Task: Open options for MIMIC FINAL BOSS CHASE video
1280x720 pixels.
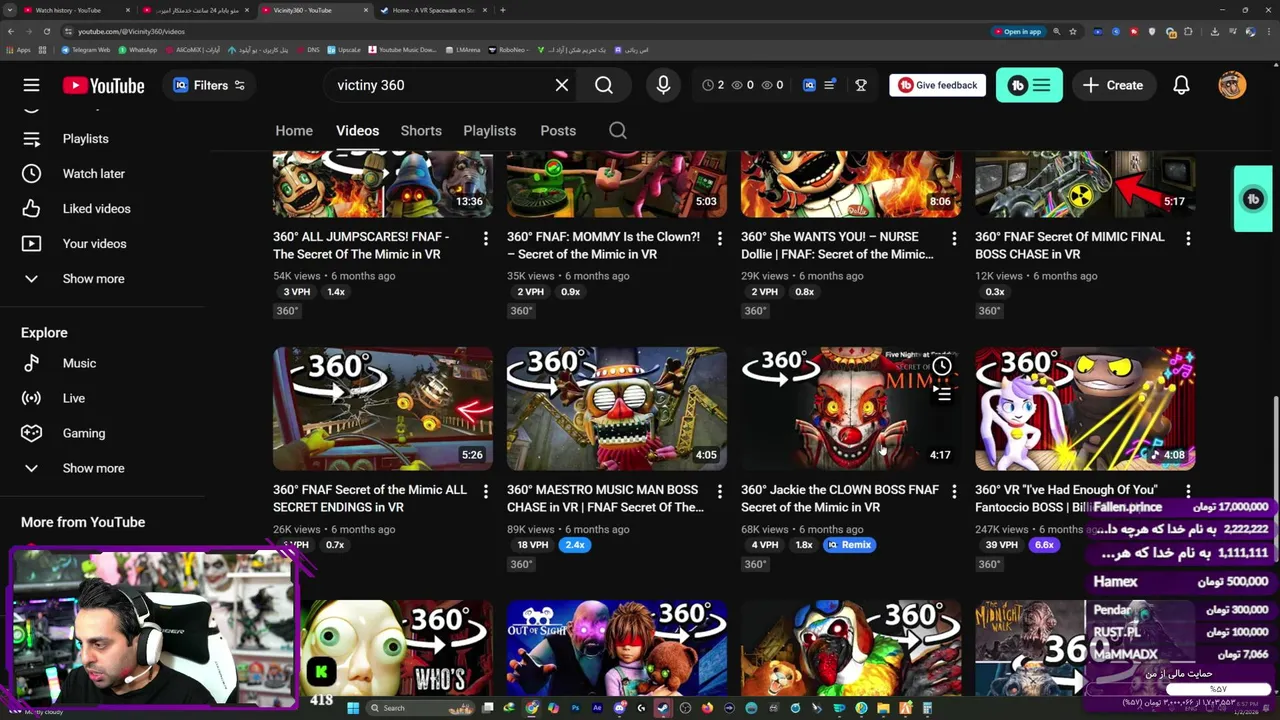Action: tap(1187, 238)
